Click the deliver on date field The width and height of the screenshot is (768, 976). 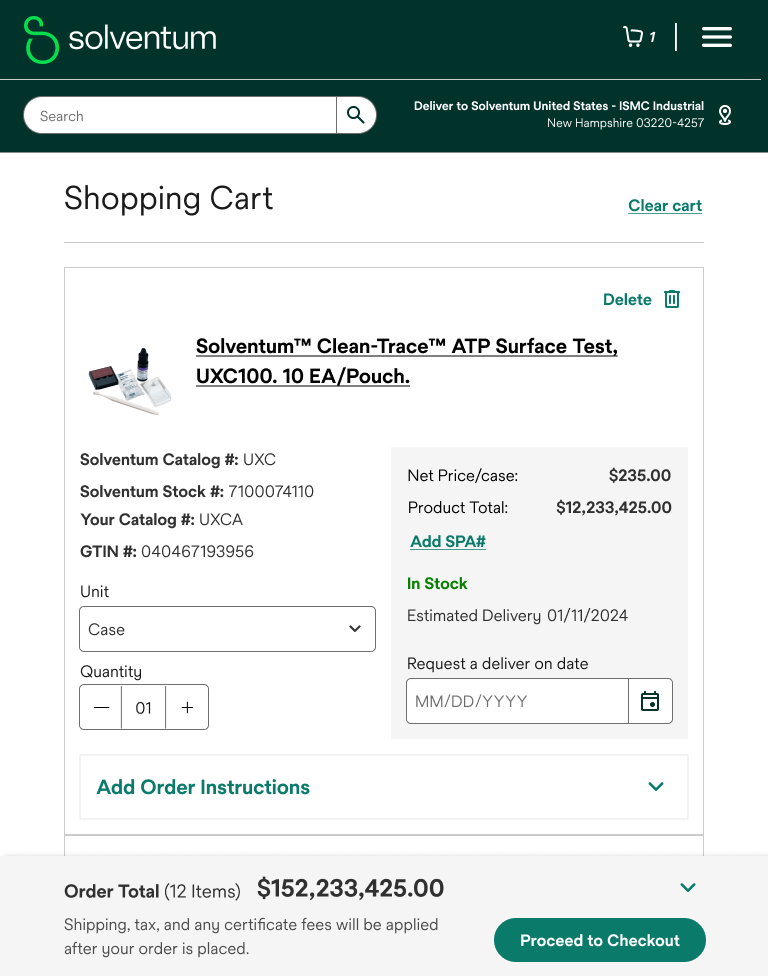[517, 701]
